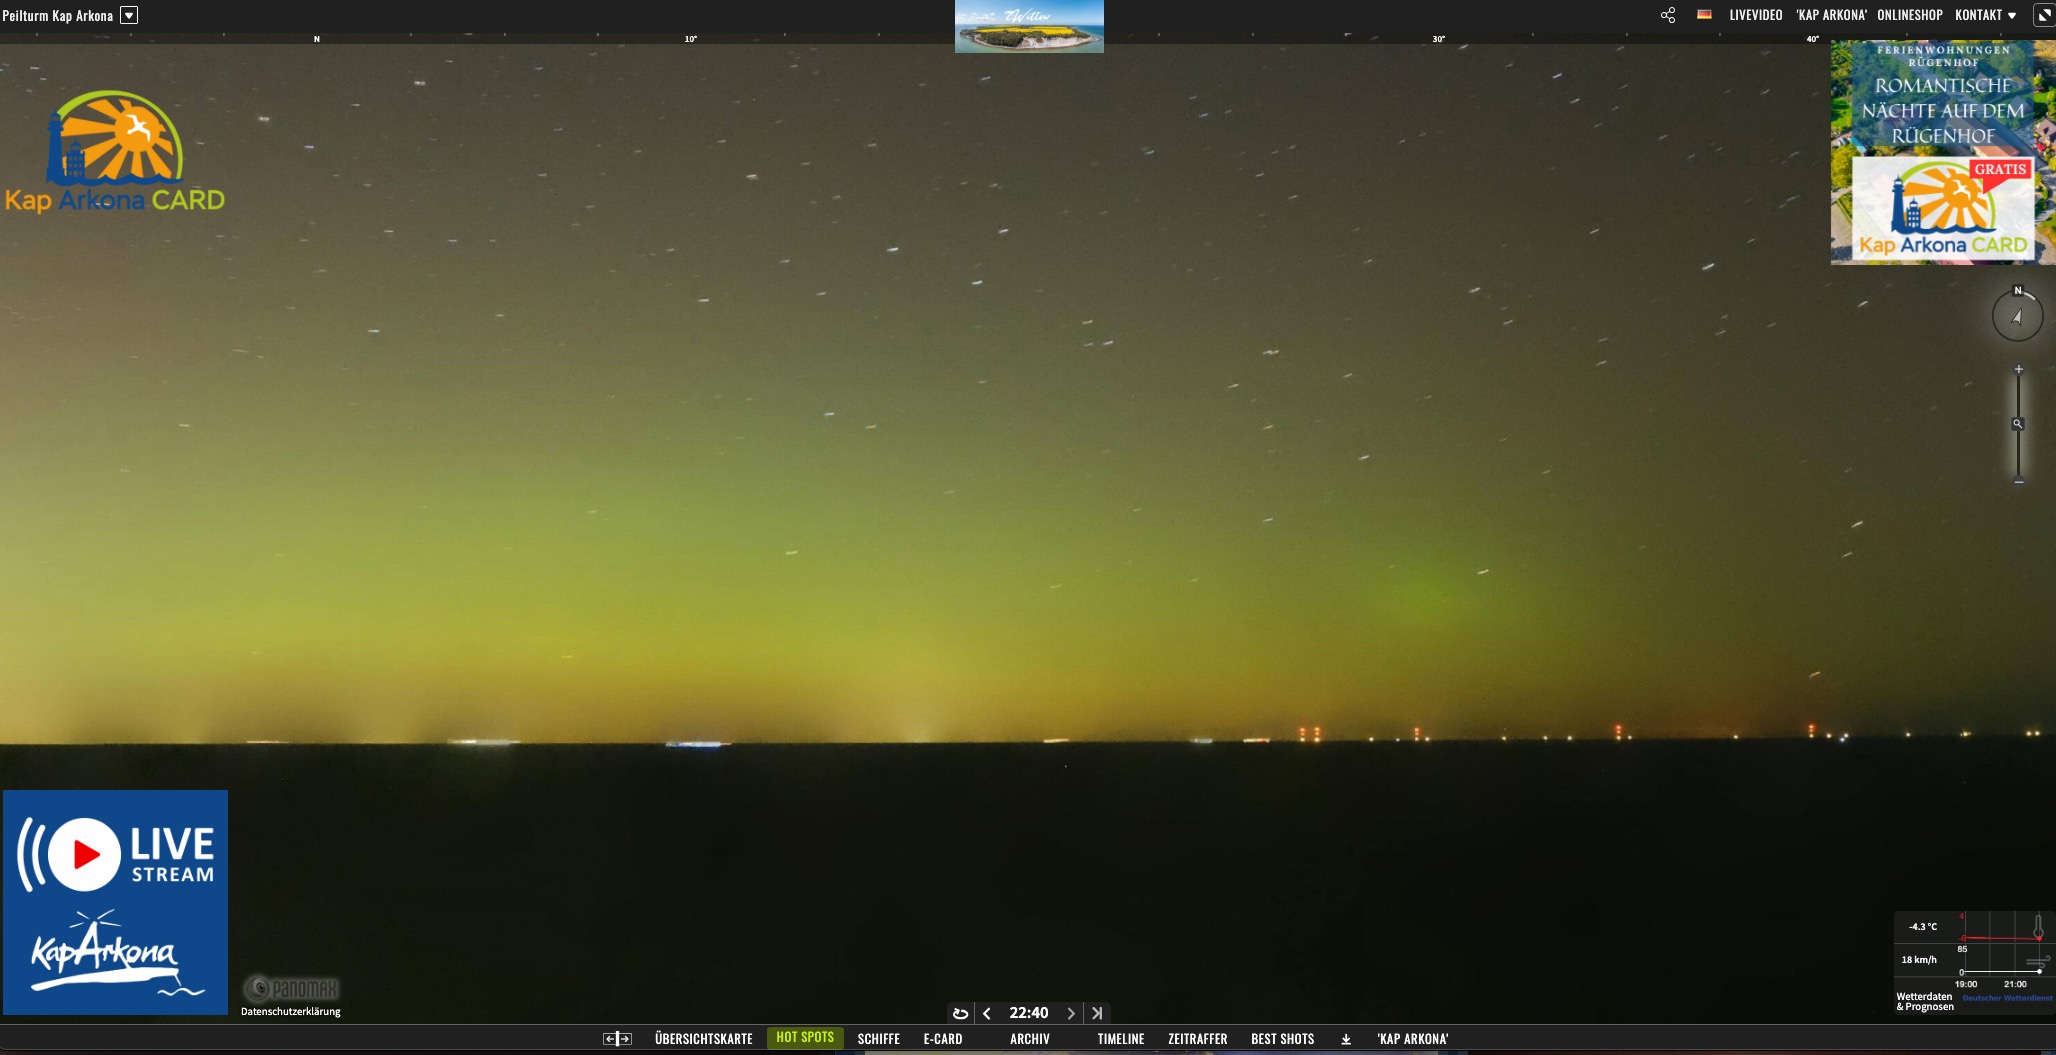
Task: Click the reload loop icon beside 22:40
Action: 960,1013
